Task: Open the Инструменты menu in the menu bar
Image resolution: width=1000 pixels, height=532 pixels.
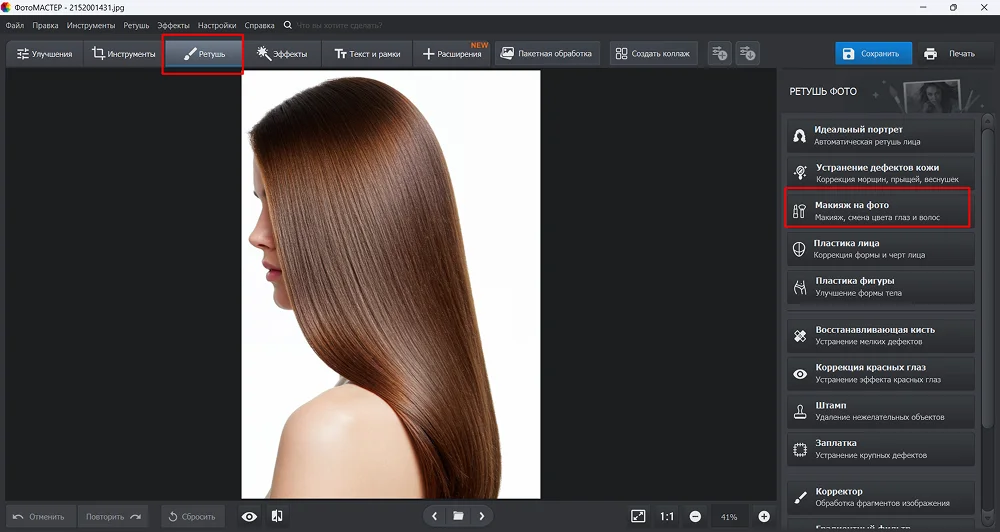Action: pyautogui.click(x=91, y=26)
